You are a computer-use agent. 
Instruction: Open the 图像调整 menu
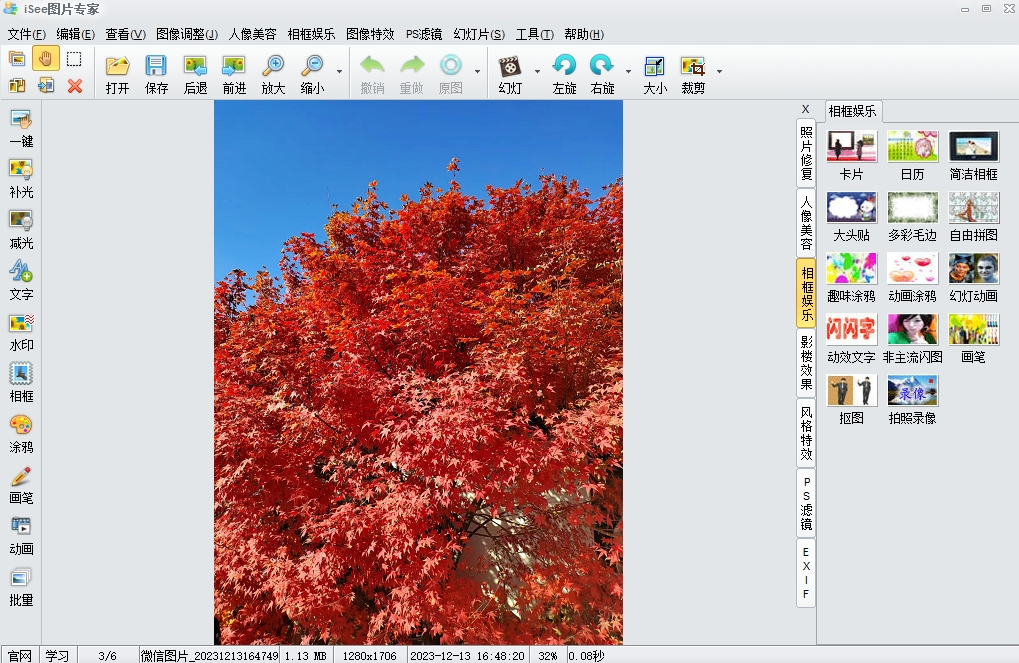pyautogui.click(x=186, y=34)
